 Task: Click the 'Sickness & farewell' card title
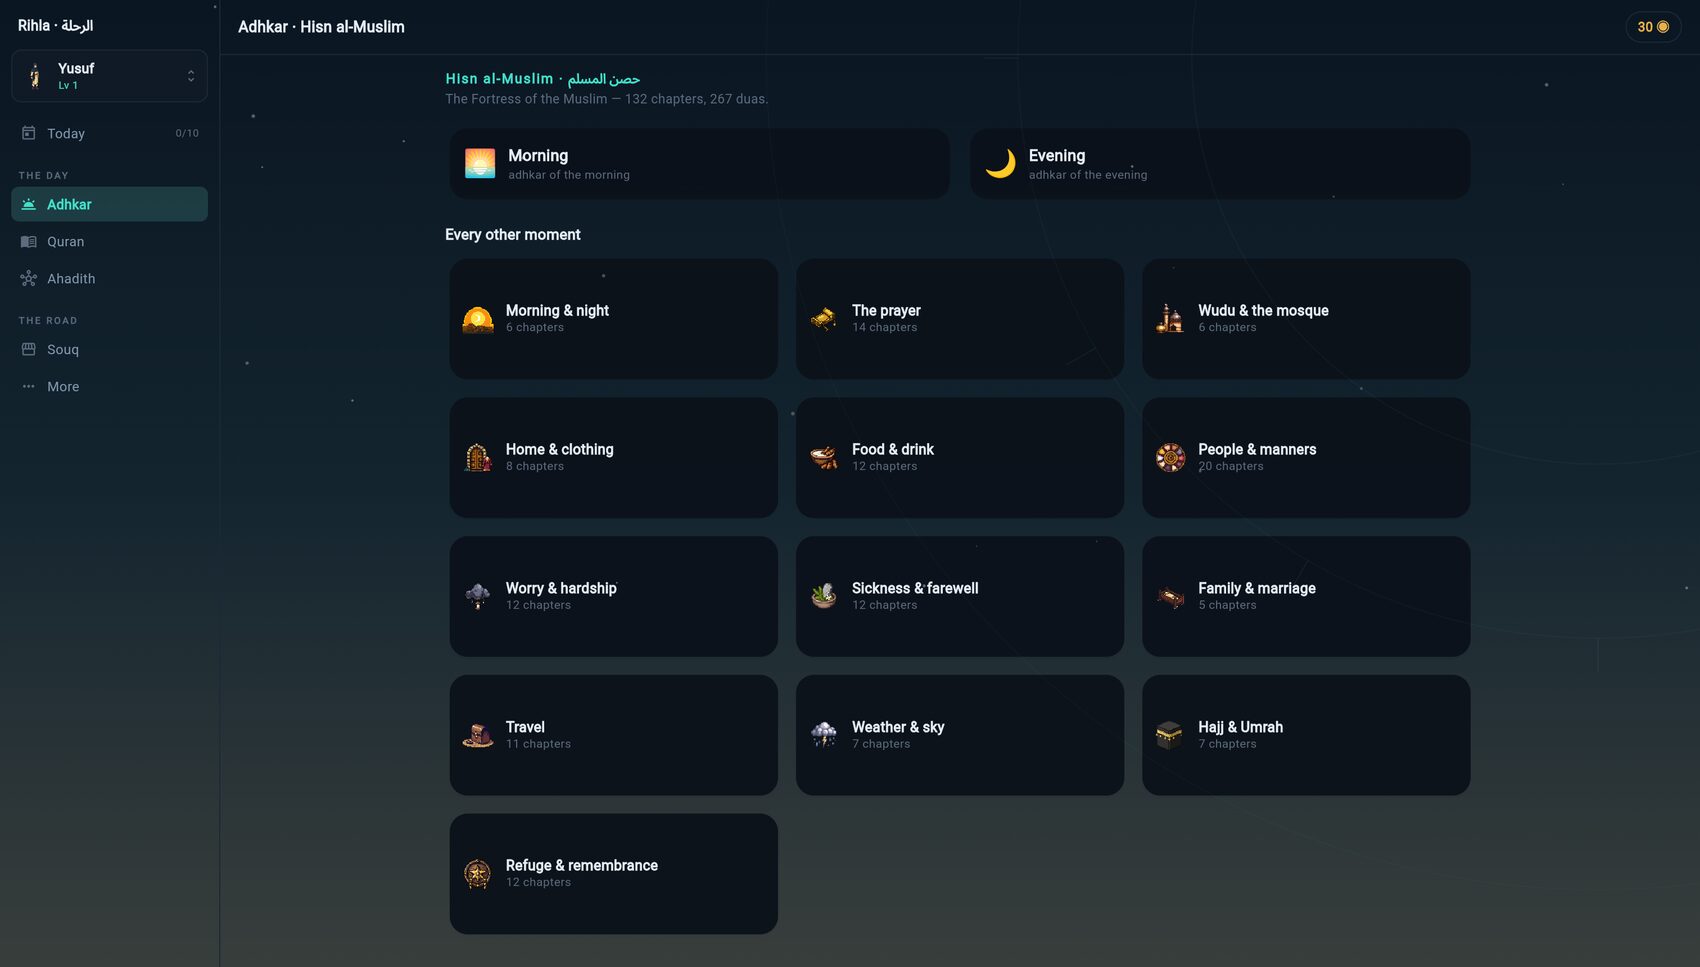coord(915,588)
